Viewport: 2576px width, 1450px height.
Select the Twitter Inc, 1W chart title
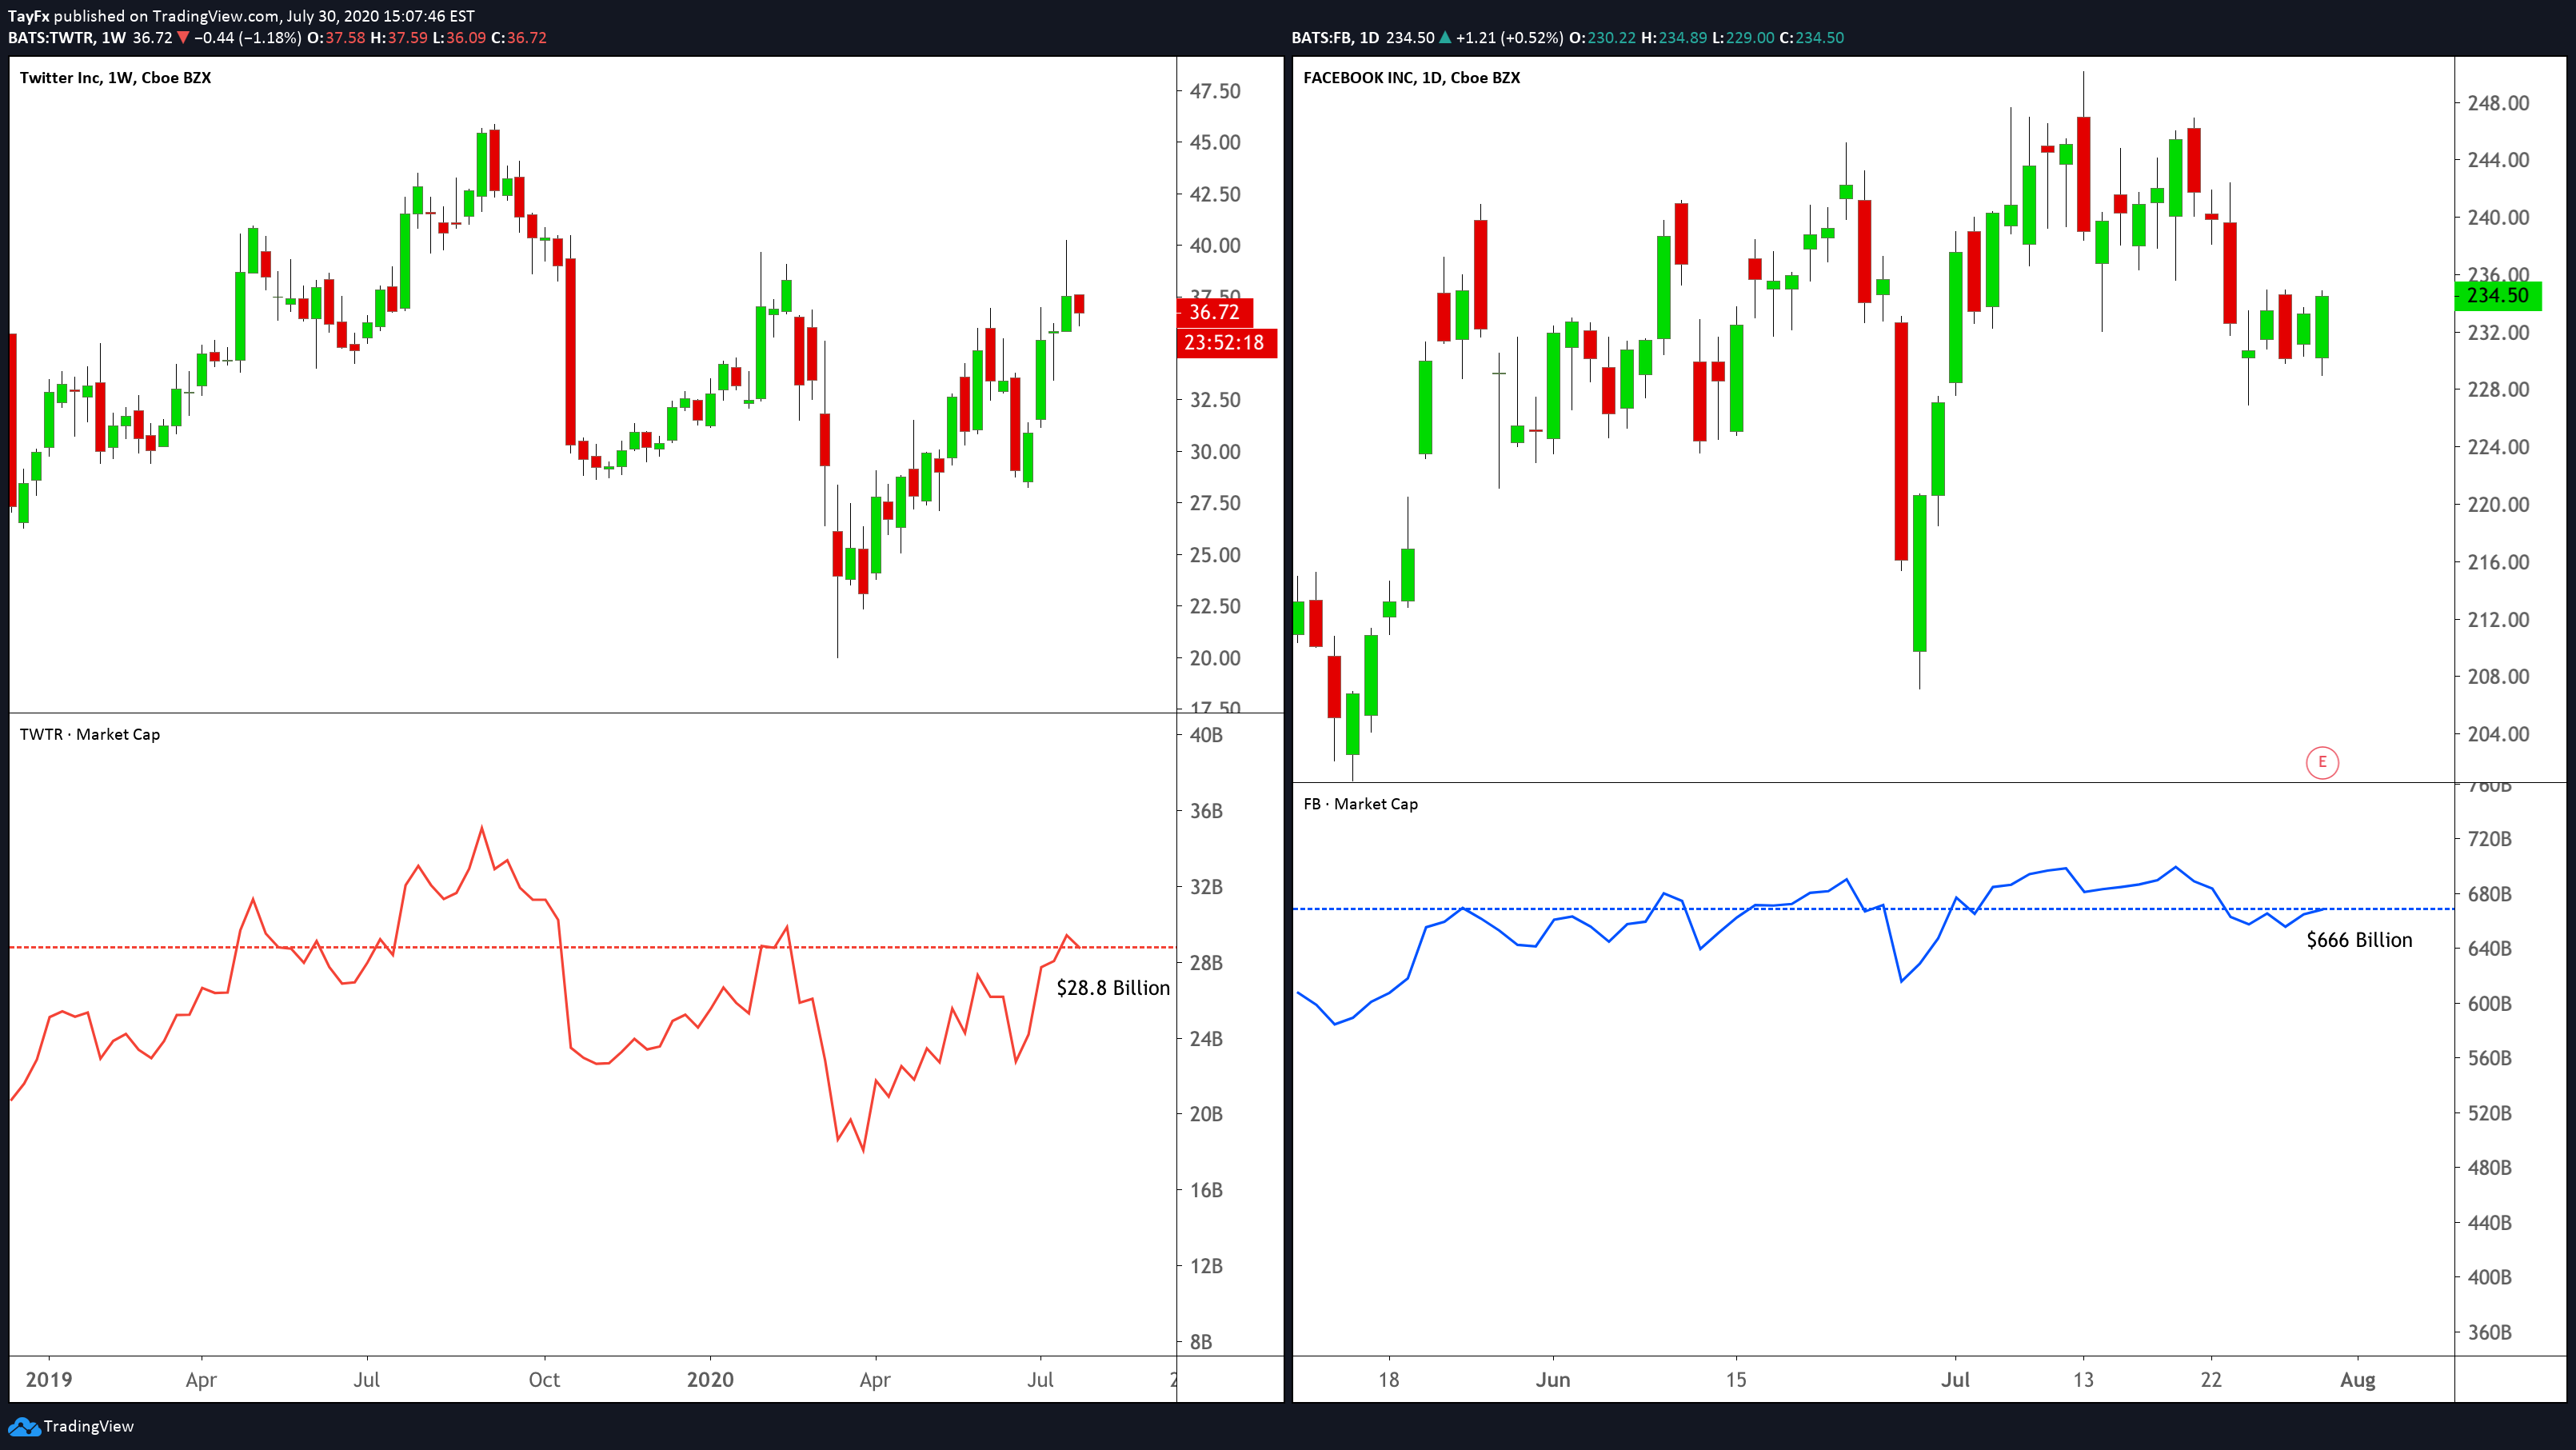click(115, 78)
